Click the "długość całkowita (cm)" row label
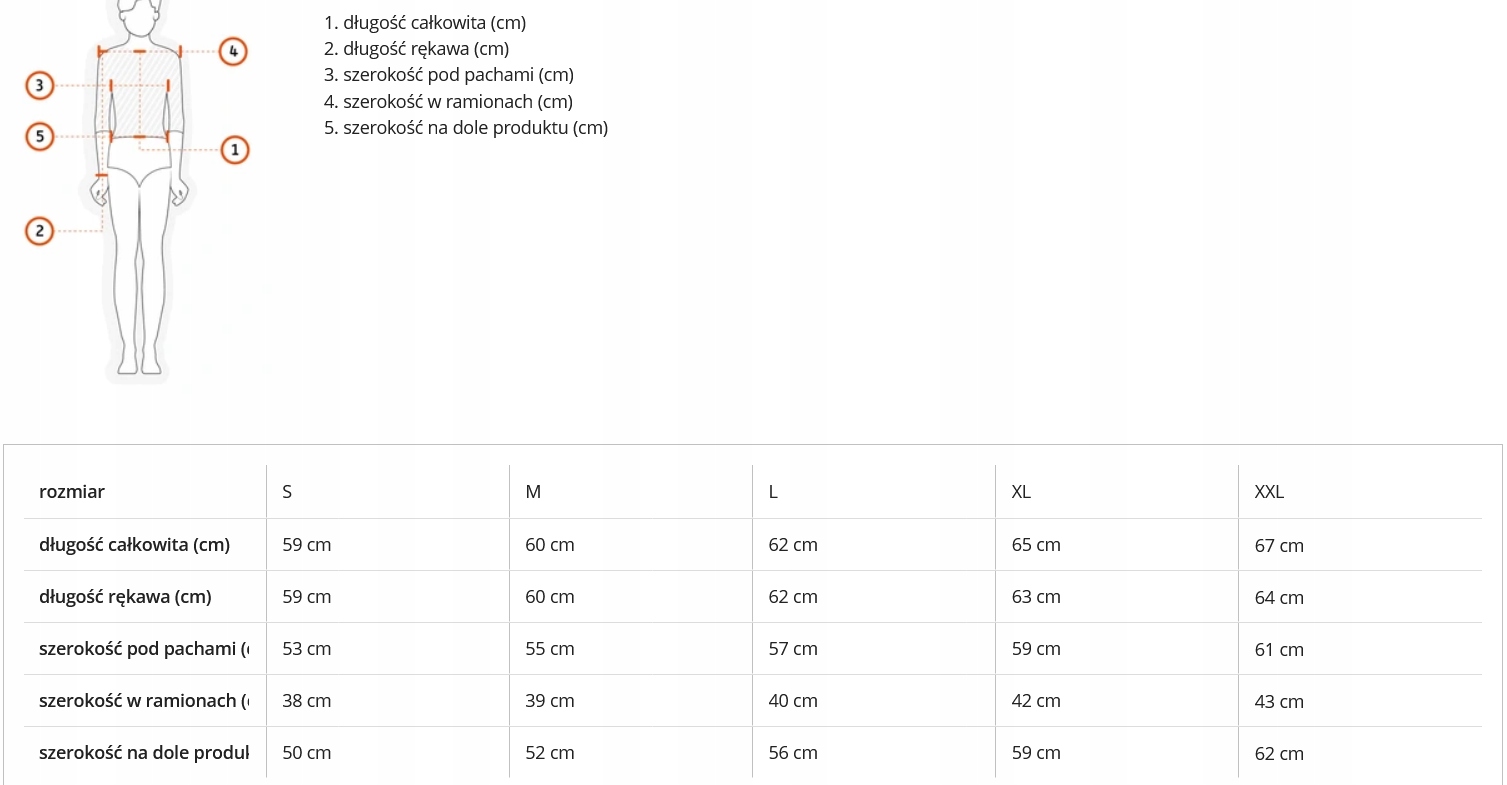The width and height of the screenshot is (1507, 785). [134, 545]
